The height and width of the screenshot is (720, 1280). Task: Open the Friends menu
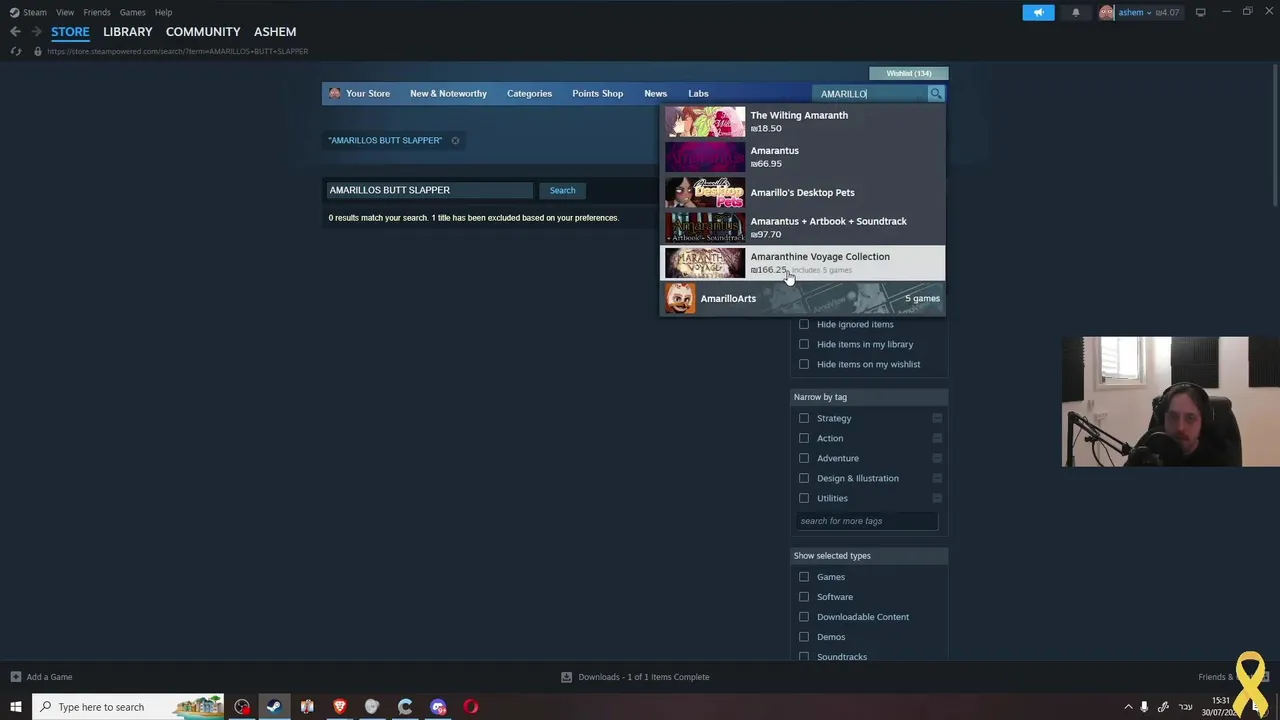click(97, 12)
